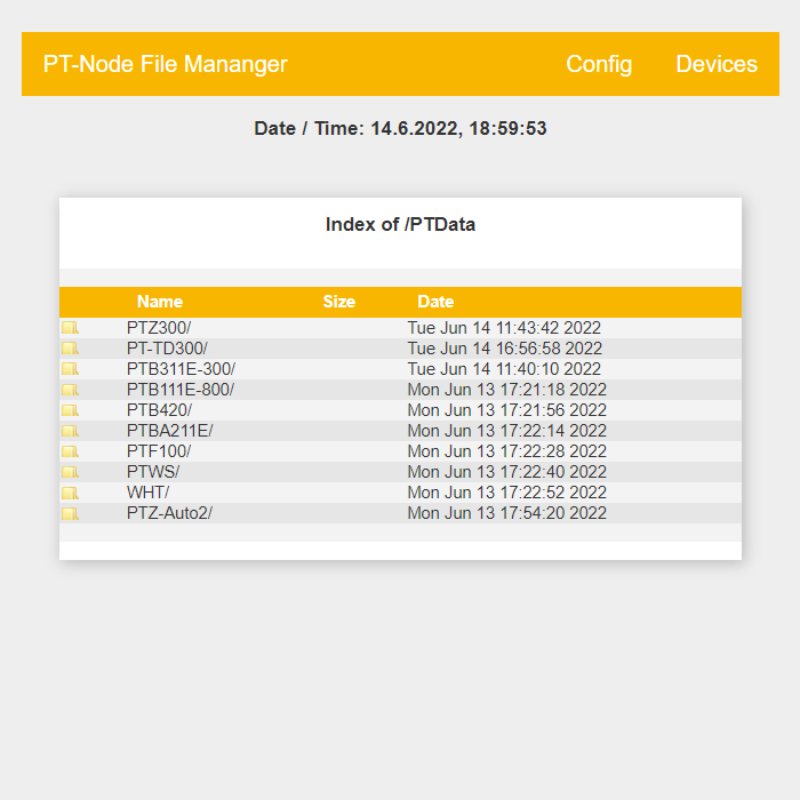This screenshot has height=800, width=800.
Task: Open the PT-TD300/ directory link
Action: (167, 349)
